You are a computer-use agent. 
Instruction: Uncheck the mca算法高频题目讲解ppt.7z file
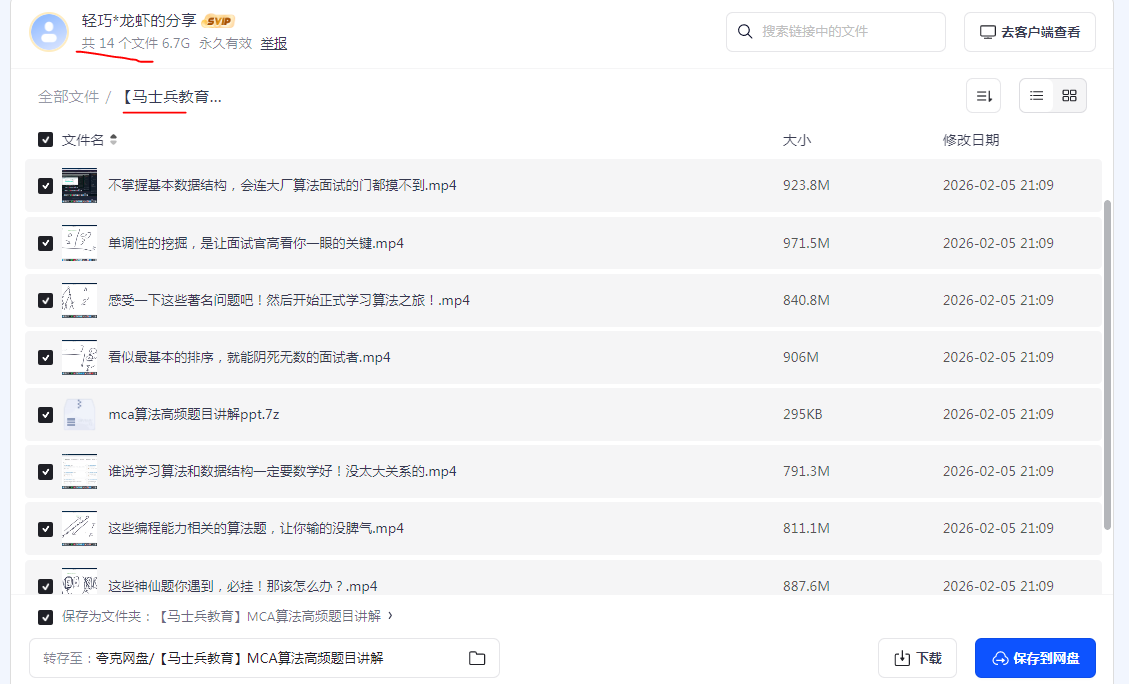pos(45,414)
